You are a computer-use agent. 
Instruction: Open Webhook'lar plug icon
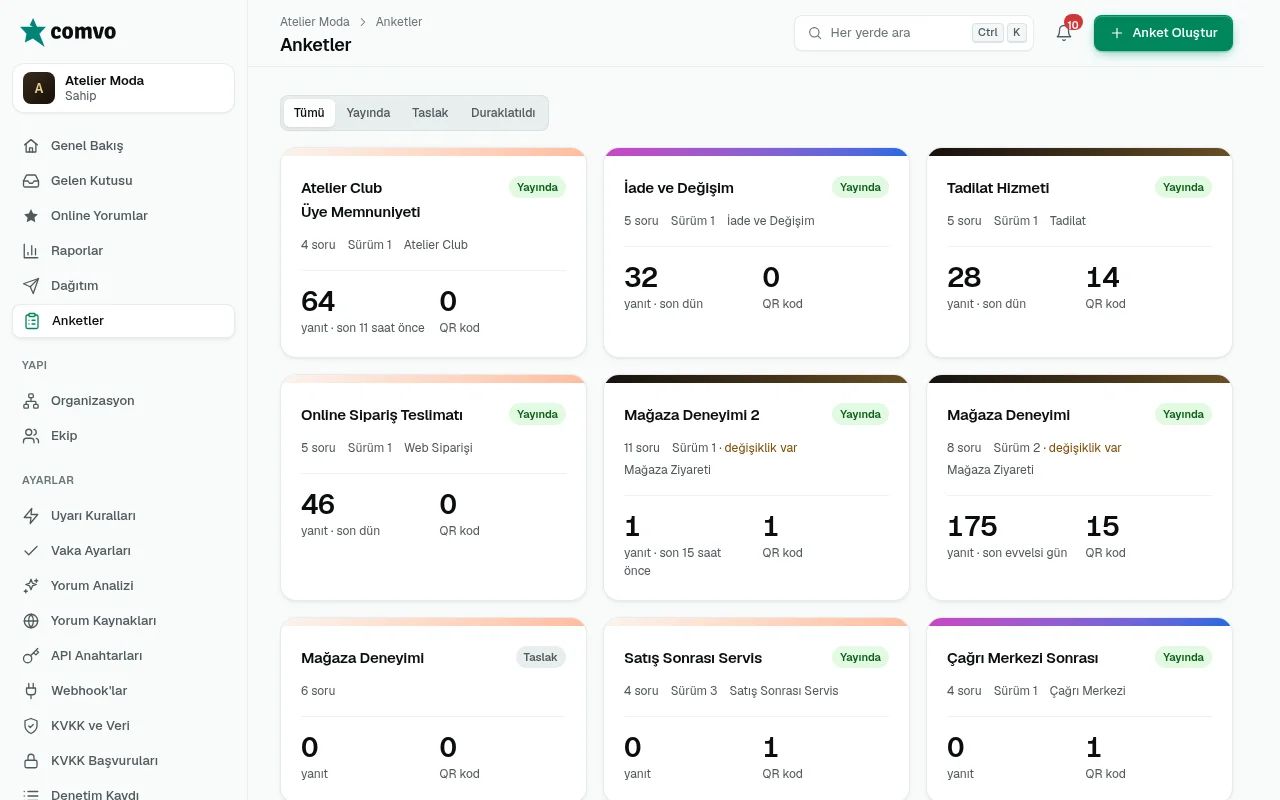(x=31, y=691)
